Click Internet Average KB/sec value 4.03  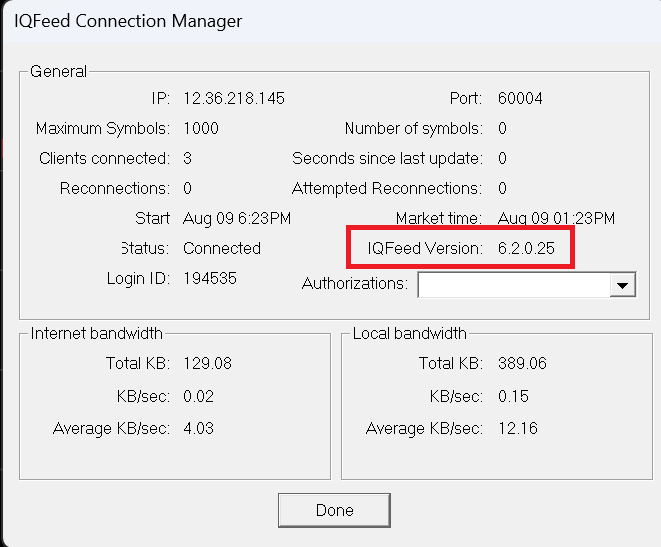tap(198, 429)
